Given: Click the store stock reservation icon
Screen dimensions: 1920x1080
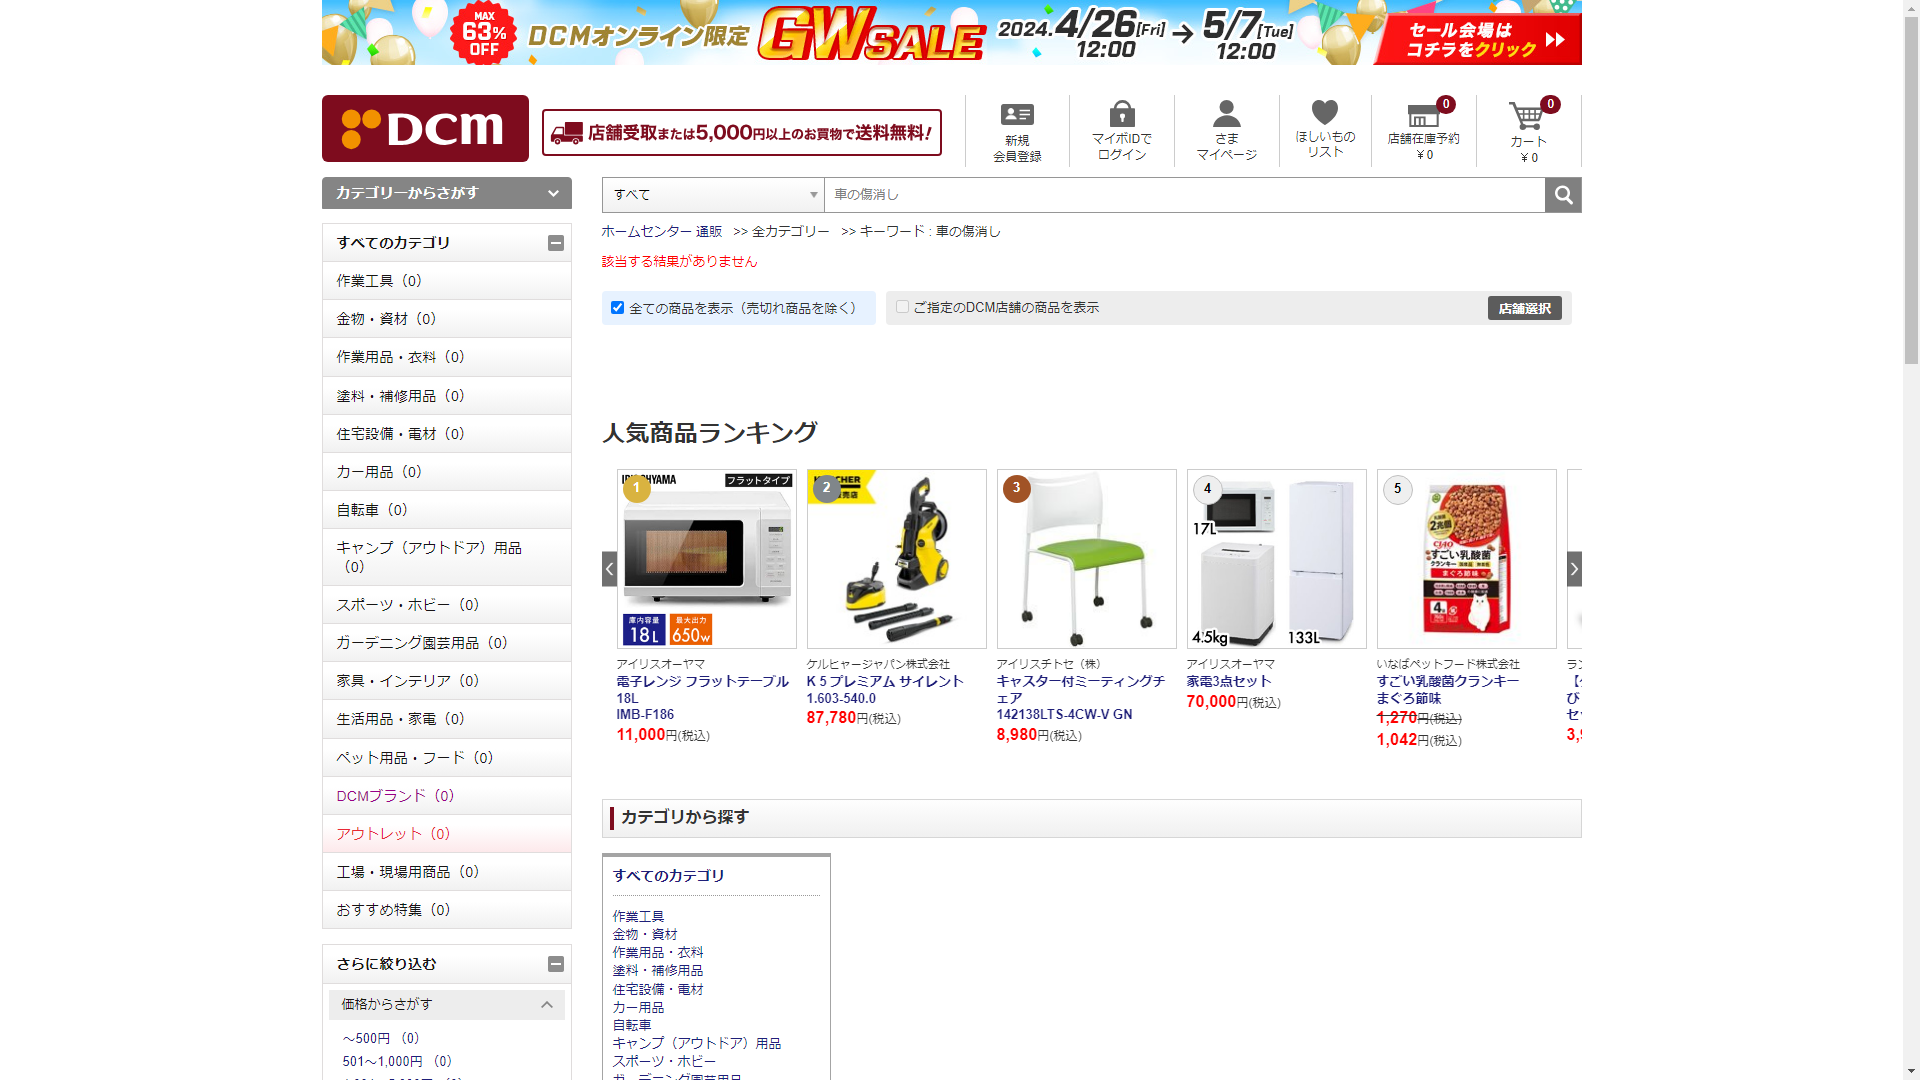Looking at the screenshot, I should [1423, 116].
